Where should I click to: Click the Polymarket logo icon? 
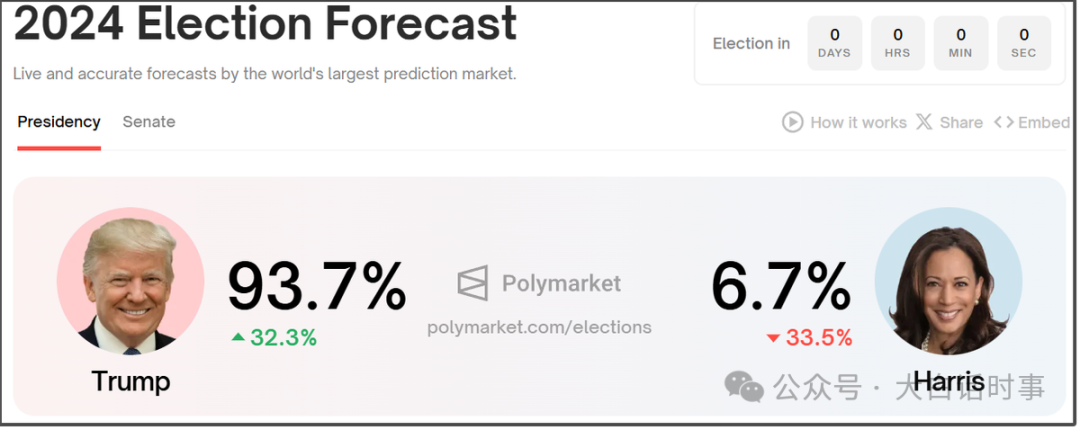click(472, 283)
